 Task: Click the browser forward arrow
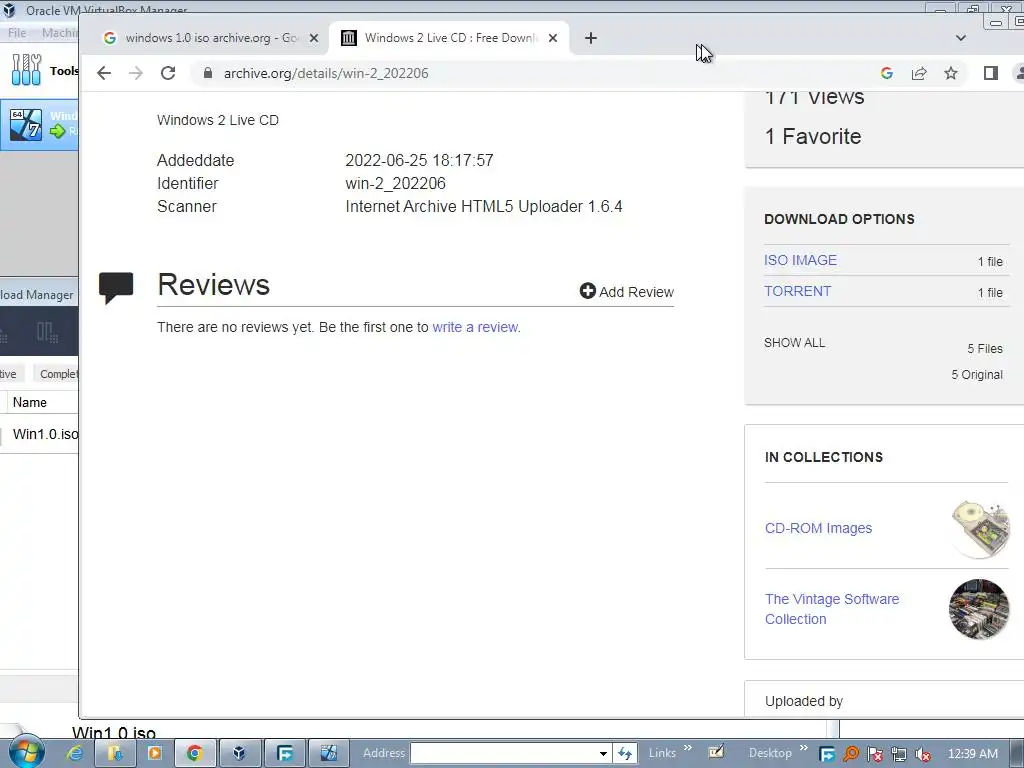coord(136,73)
